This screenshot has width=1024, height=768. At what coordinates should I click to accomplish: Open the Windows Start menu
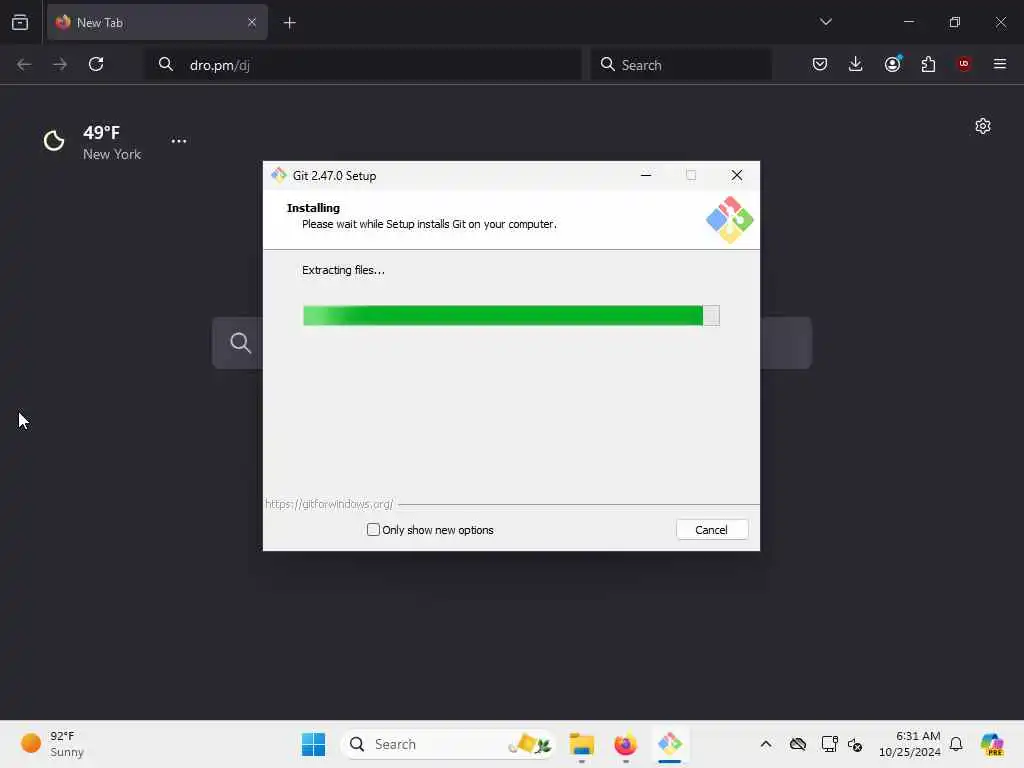[x=313, y=744]
